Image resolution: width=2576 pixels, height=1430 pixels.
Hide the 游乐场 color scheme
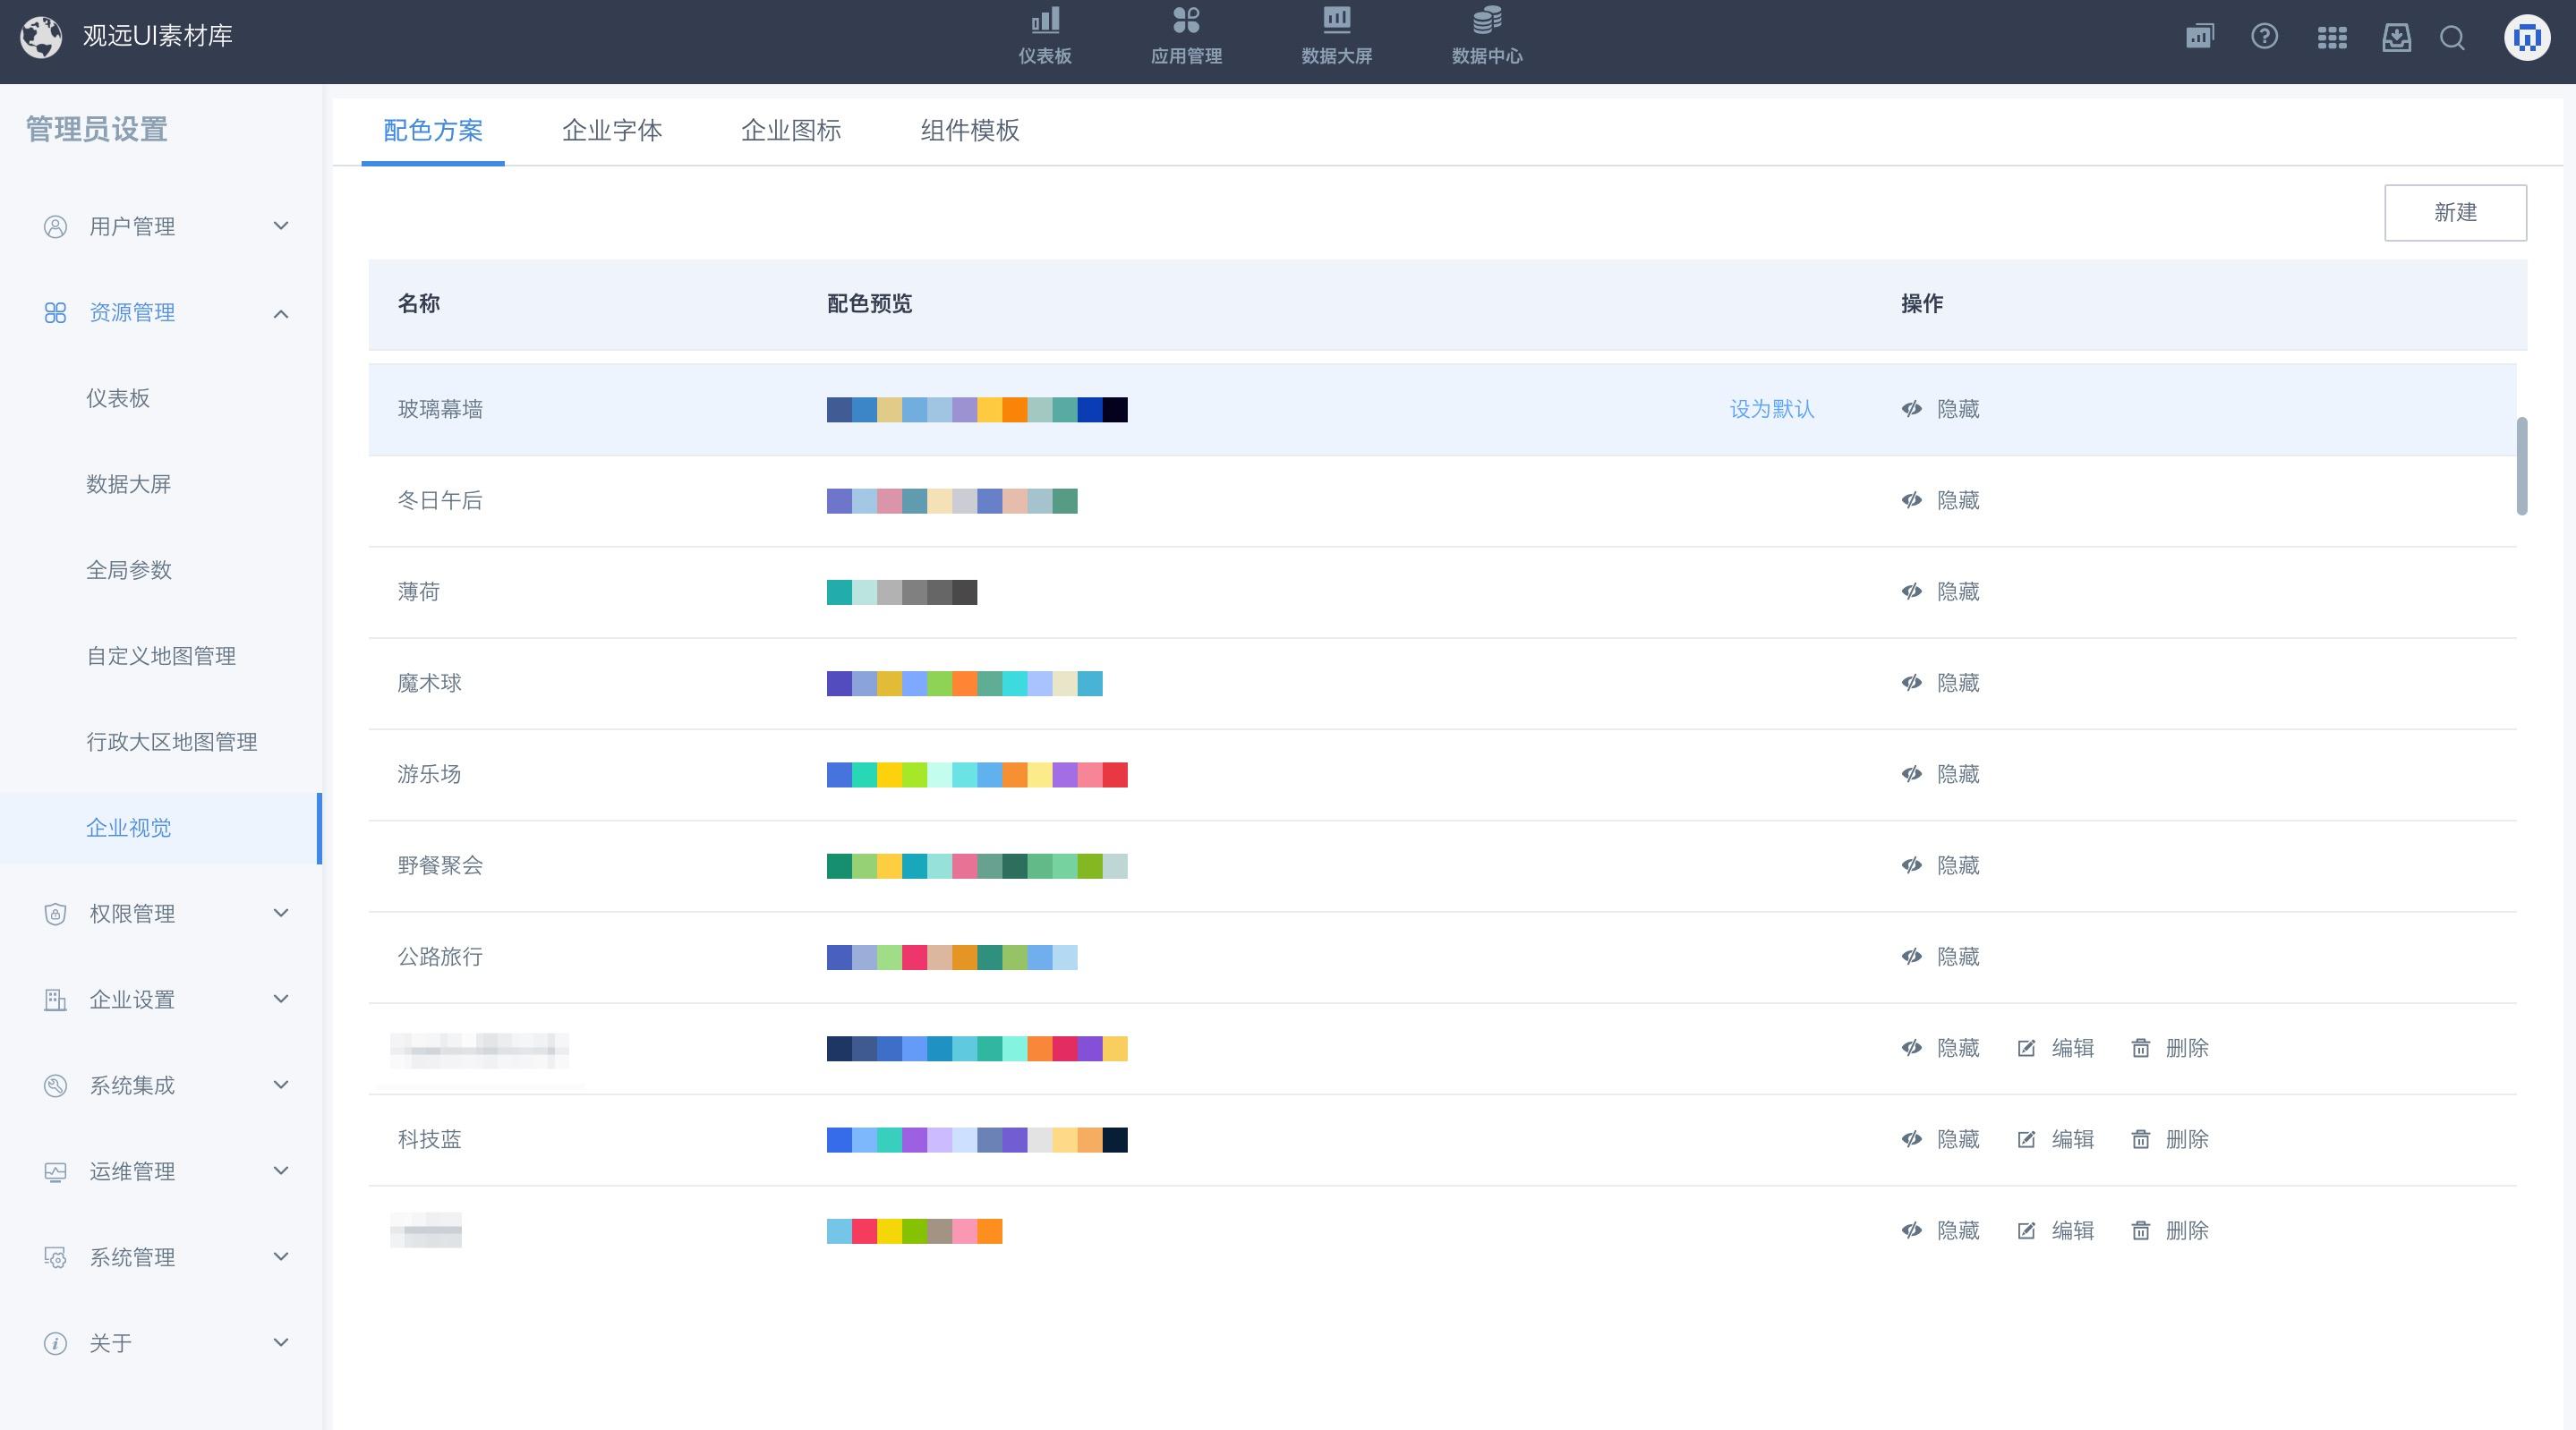click(1940, 774)
